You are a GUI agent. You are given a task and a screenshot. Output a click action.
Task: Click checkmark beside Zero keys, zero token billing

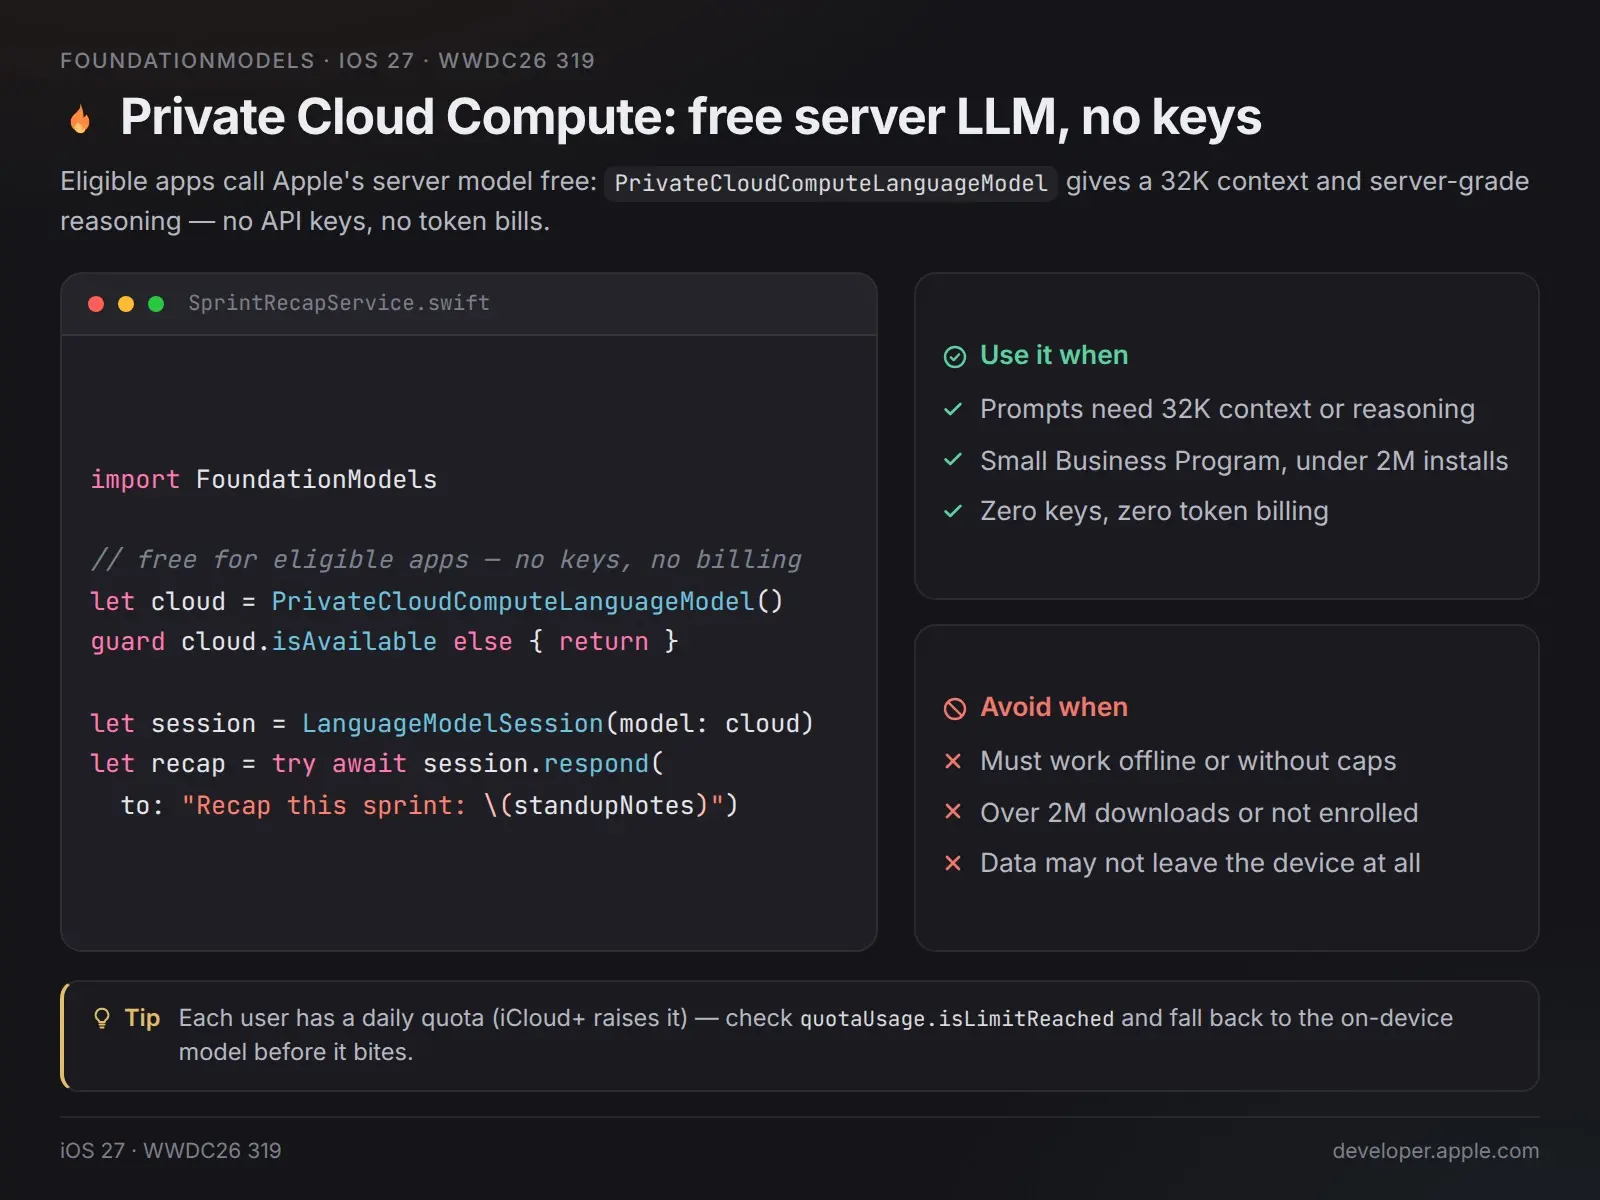953,511
